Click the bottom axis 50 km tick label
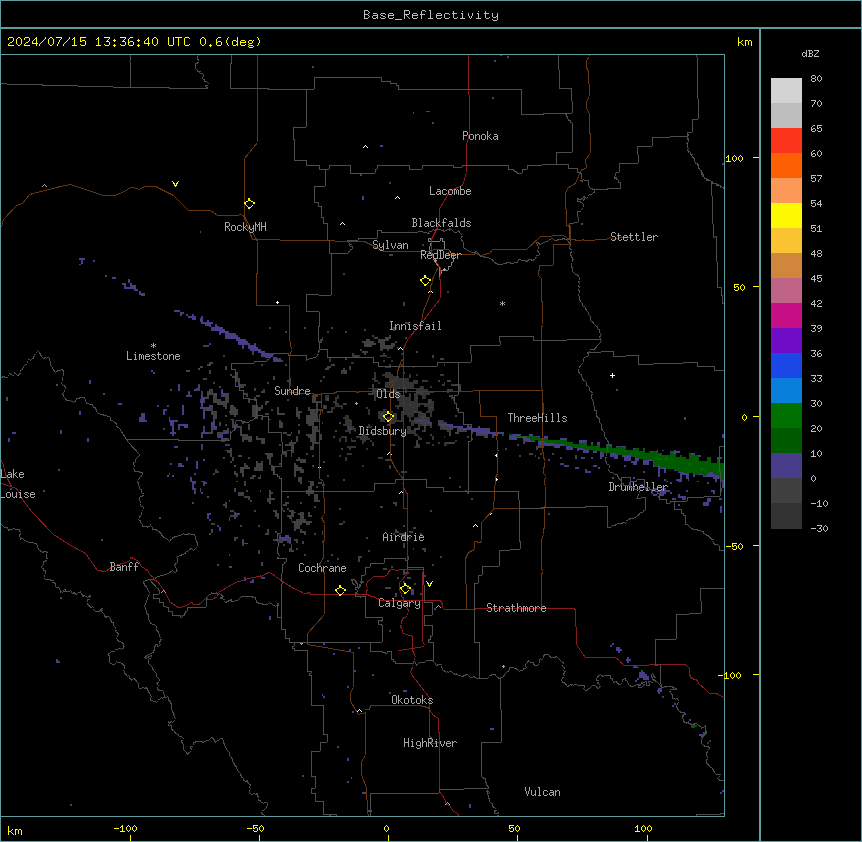 [x=514, y=828]
